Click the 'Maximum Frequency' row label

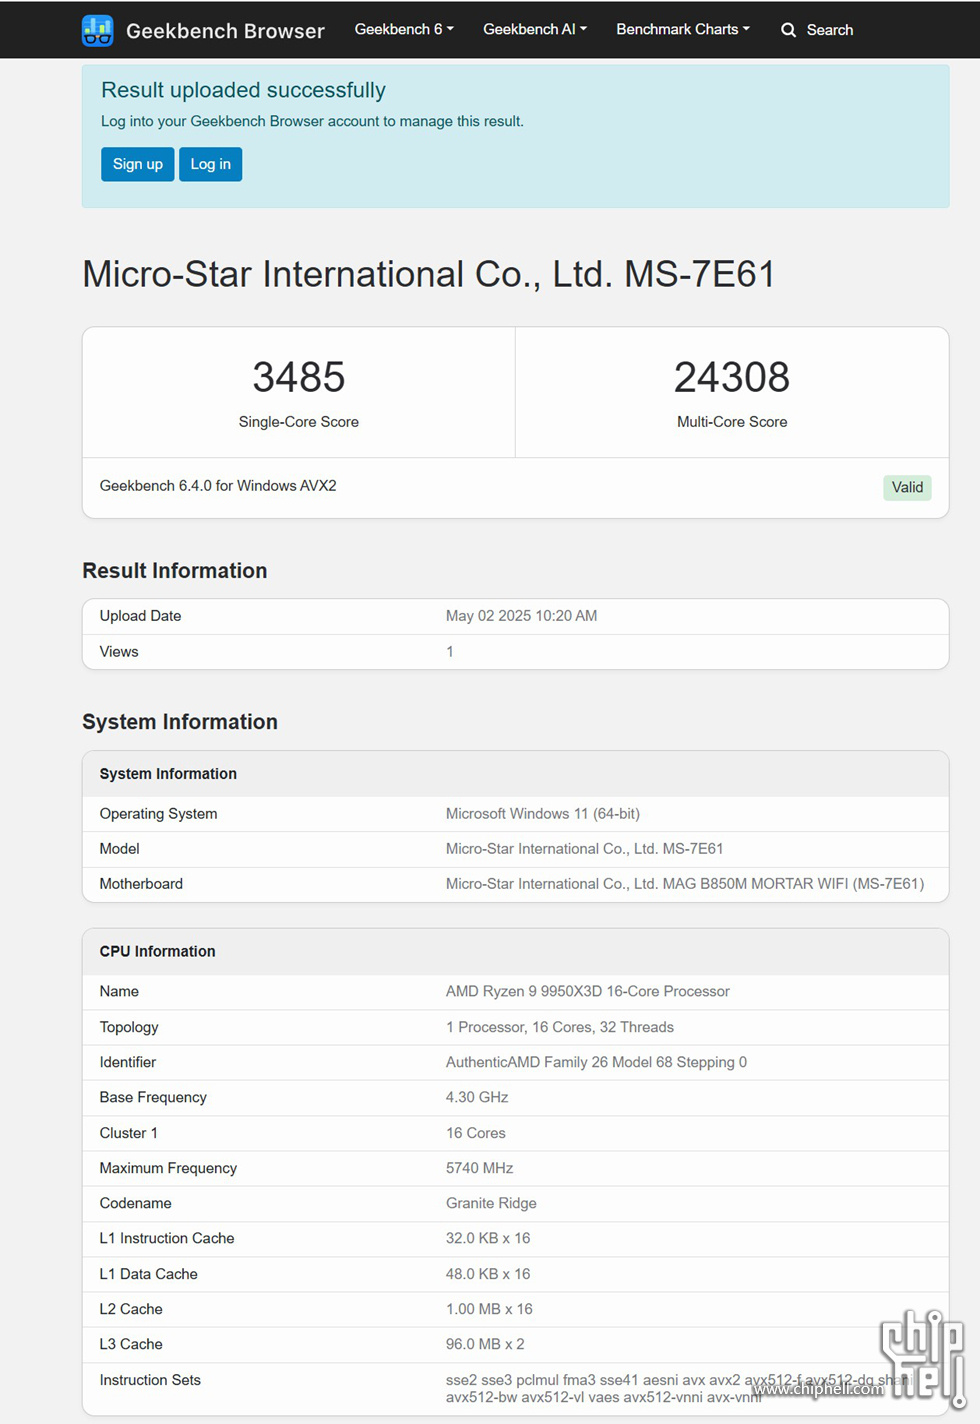(168, 1168)
